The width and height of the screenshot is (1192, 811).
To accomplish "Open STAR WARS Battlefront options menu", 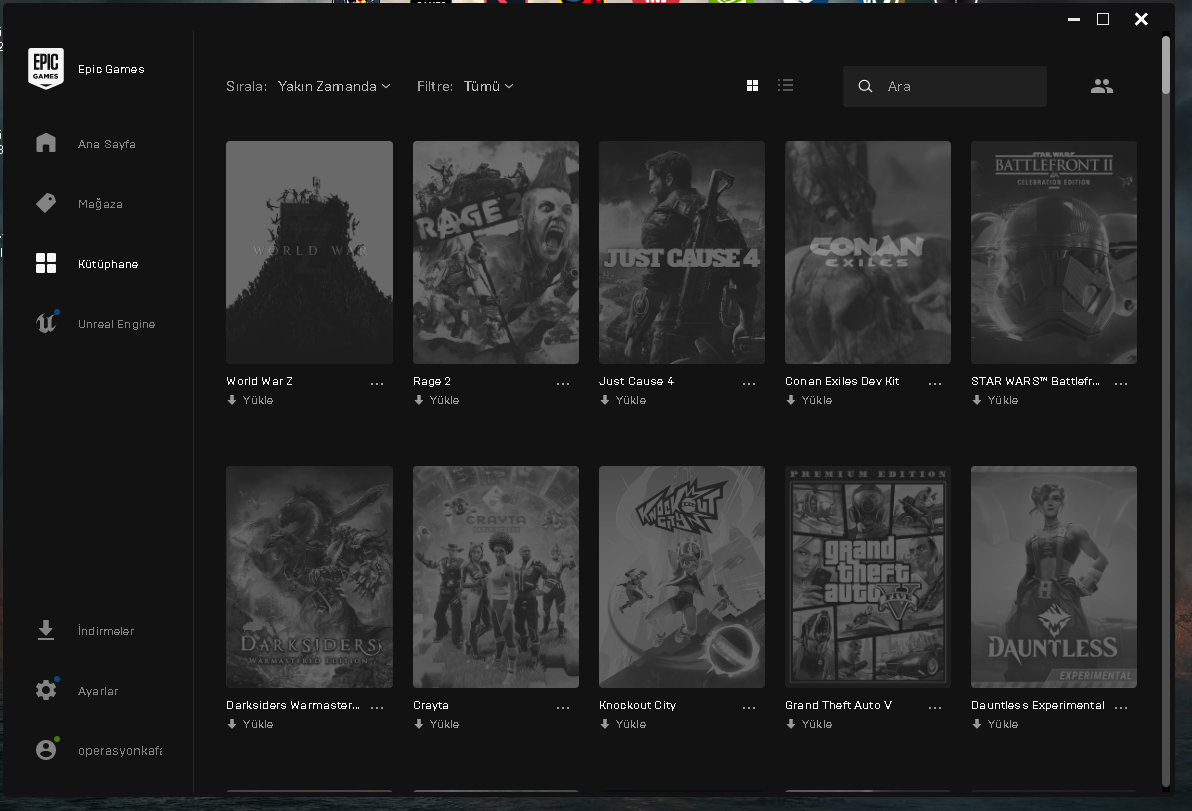I will click(x=1121, y=384).
